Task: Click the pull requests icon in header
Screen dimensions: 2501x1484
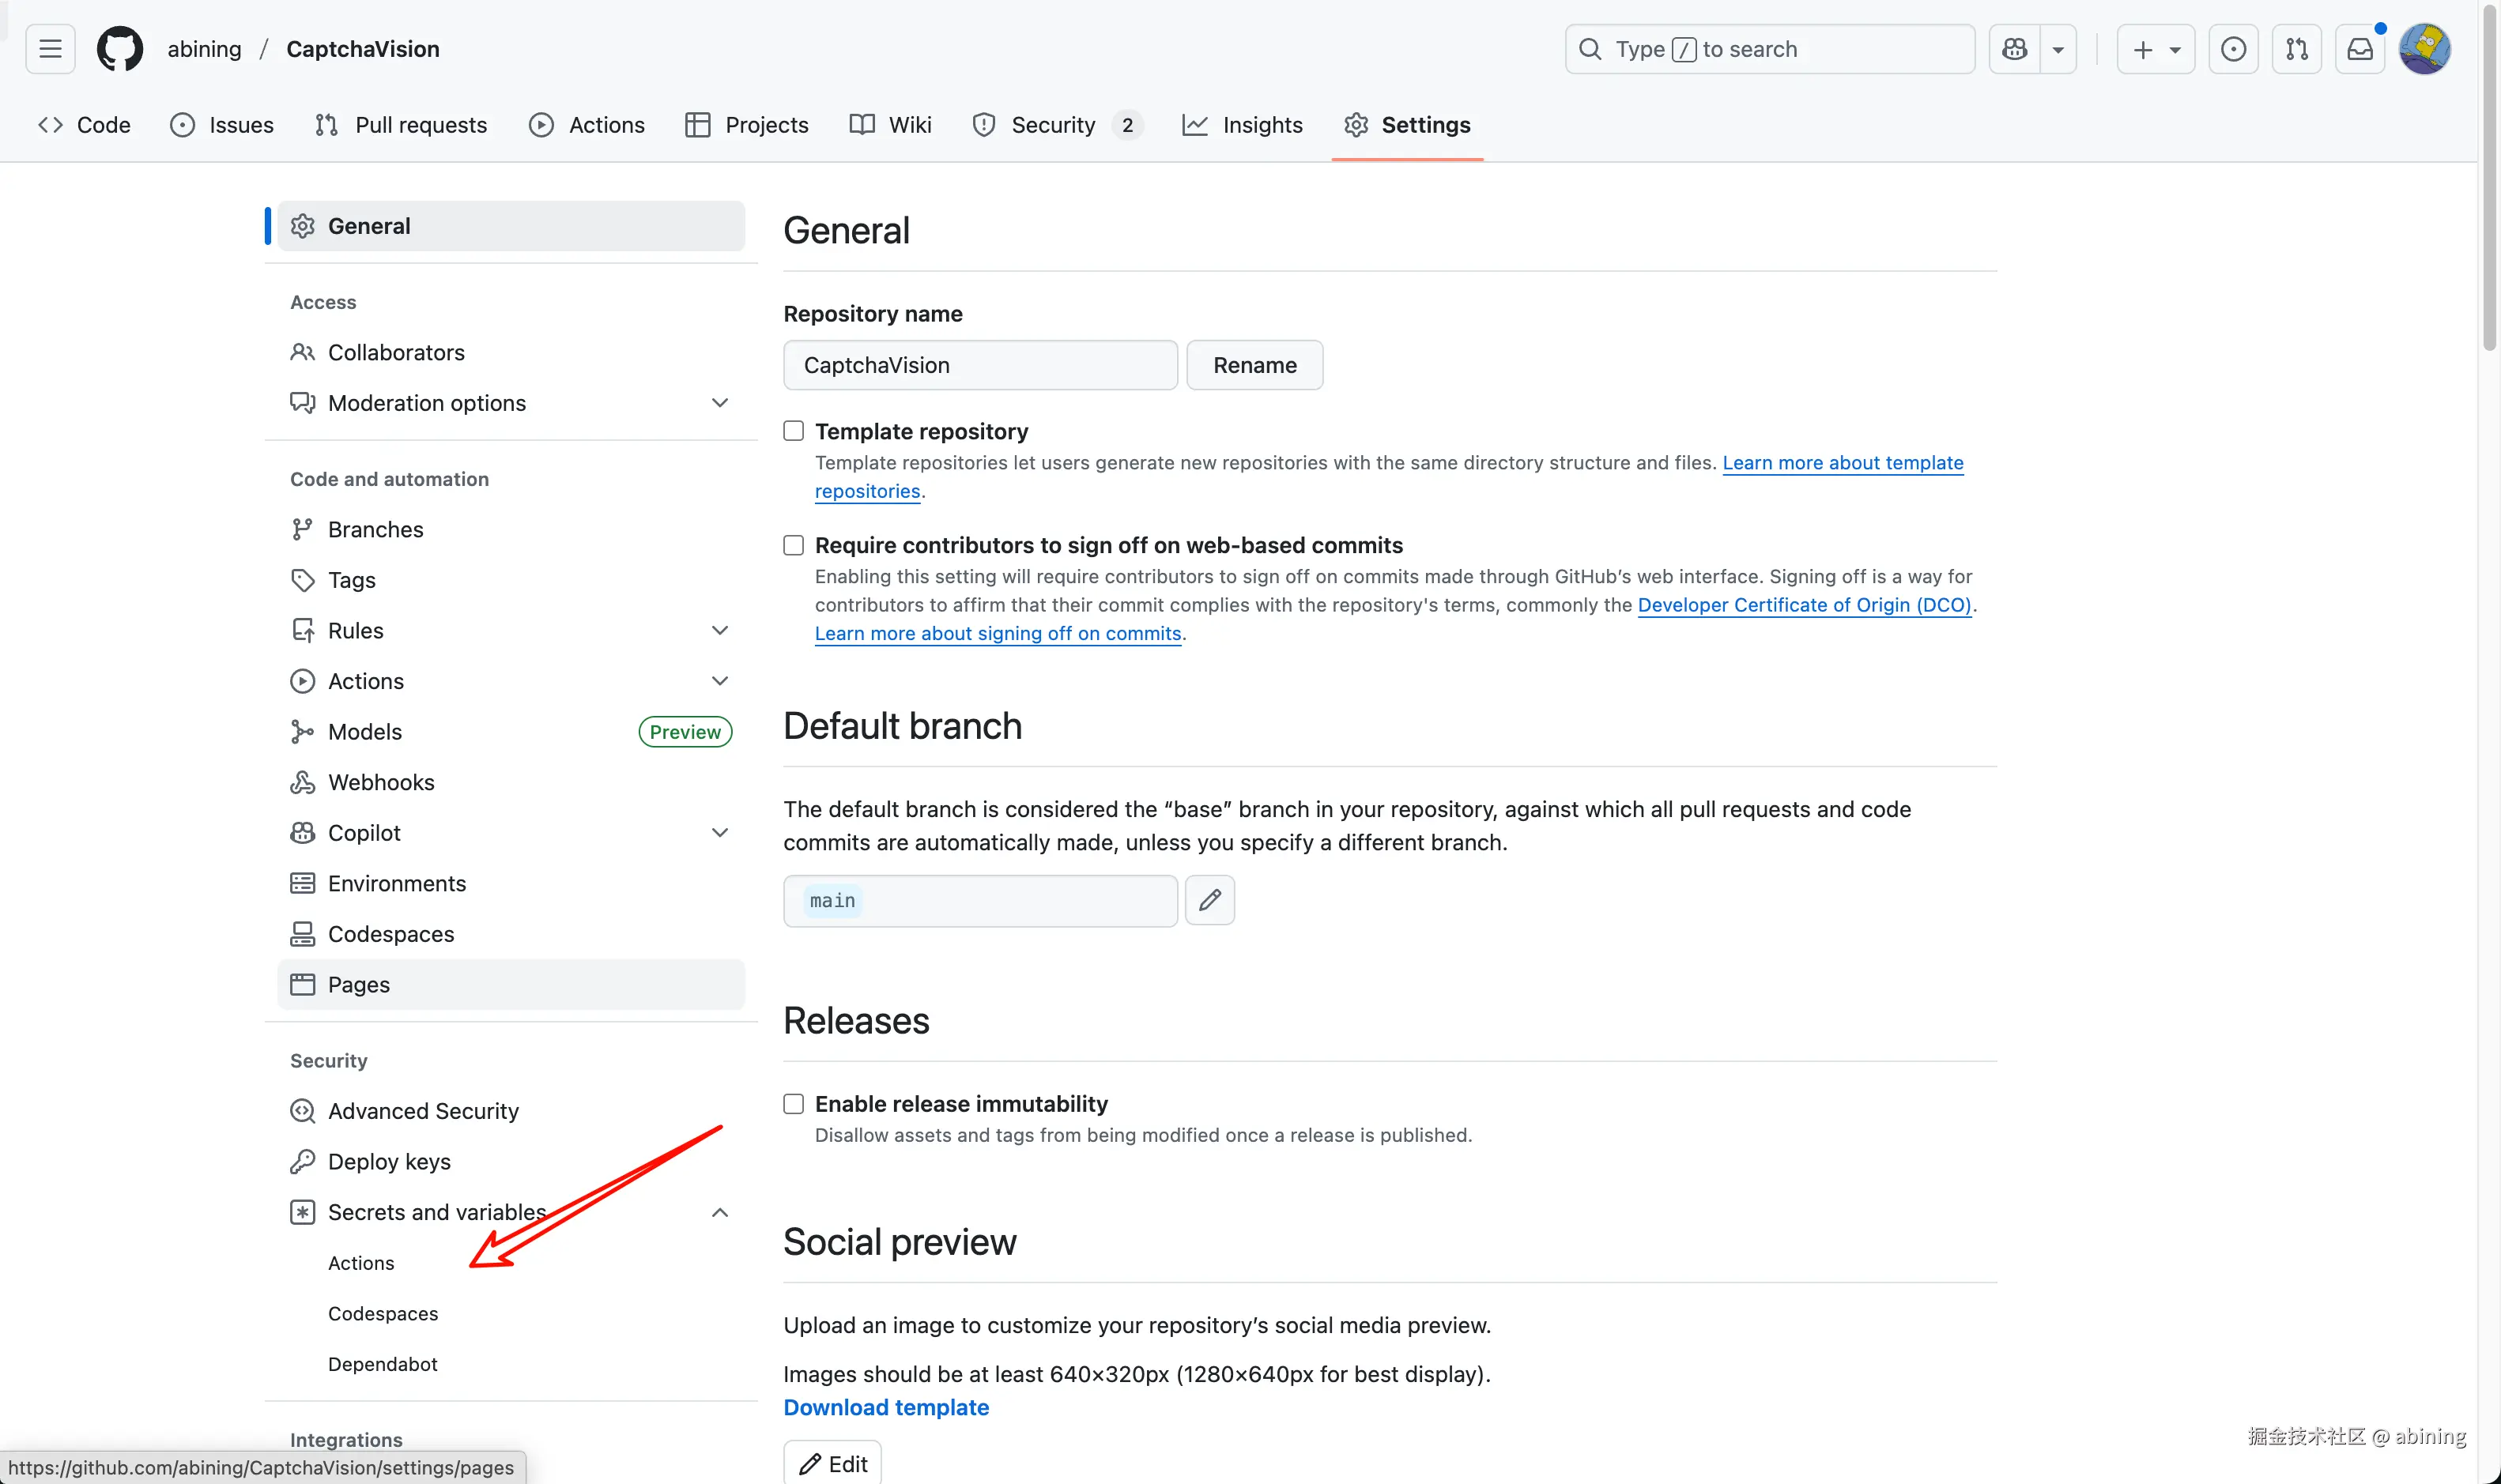Action: click(2296, 49)
